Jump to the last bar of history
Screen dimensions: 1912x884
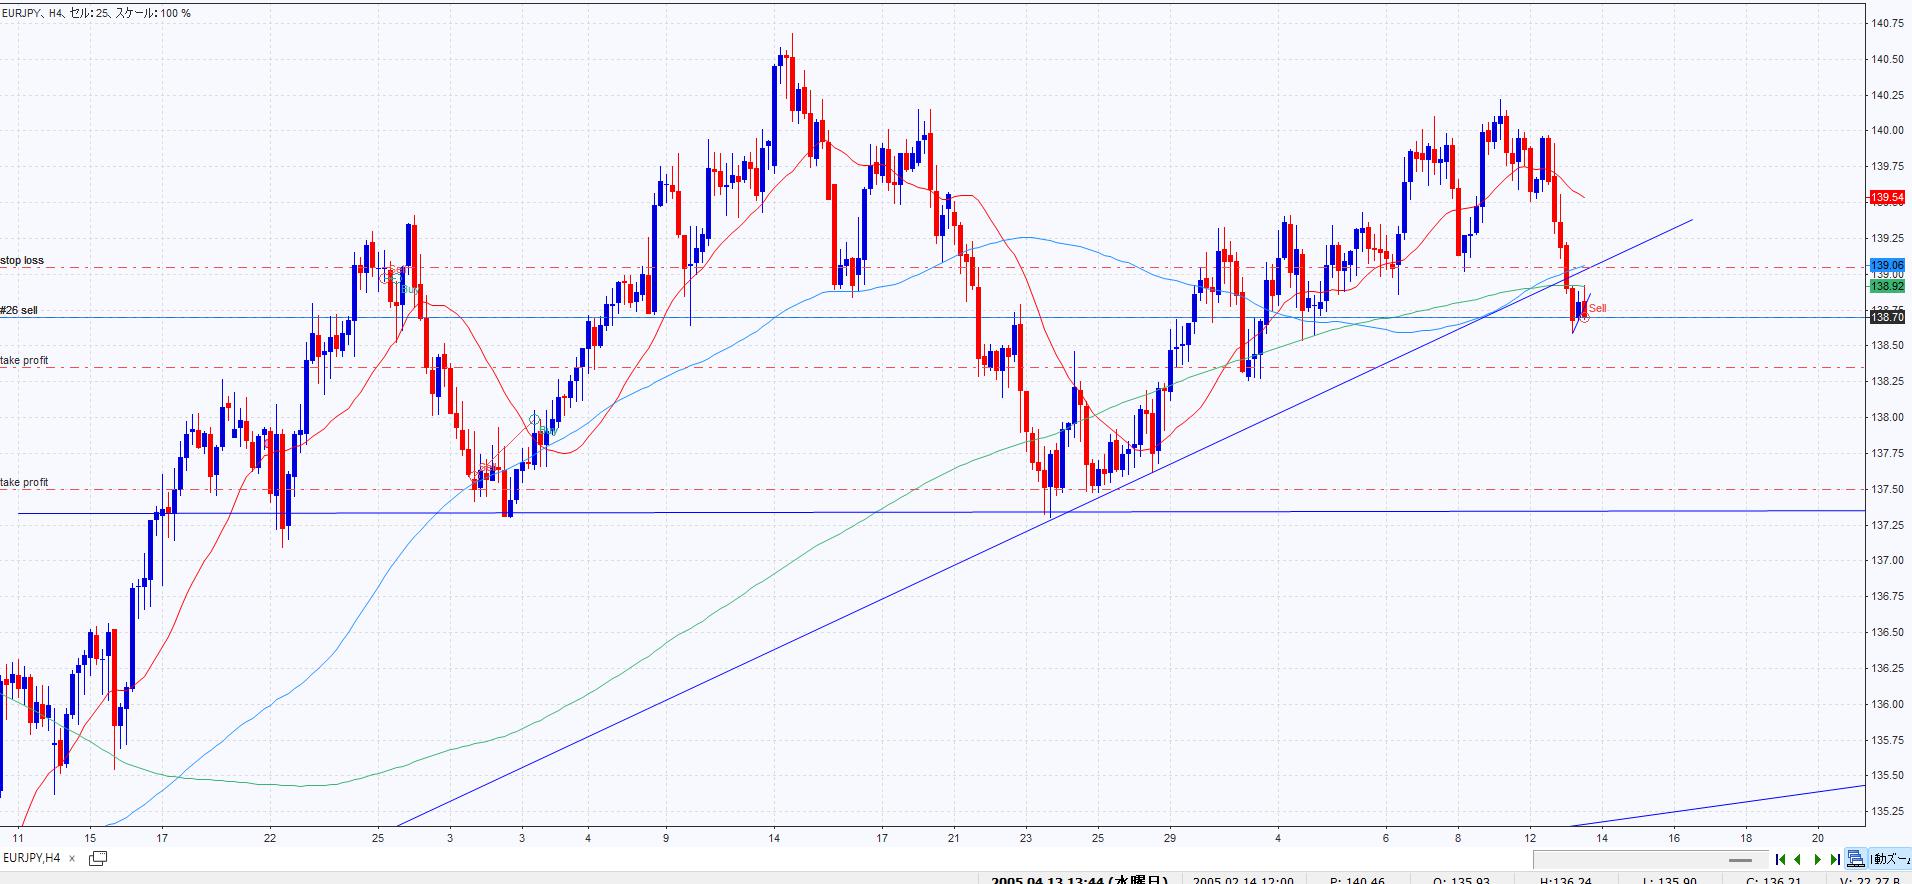tap(1835, 859)
